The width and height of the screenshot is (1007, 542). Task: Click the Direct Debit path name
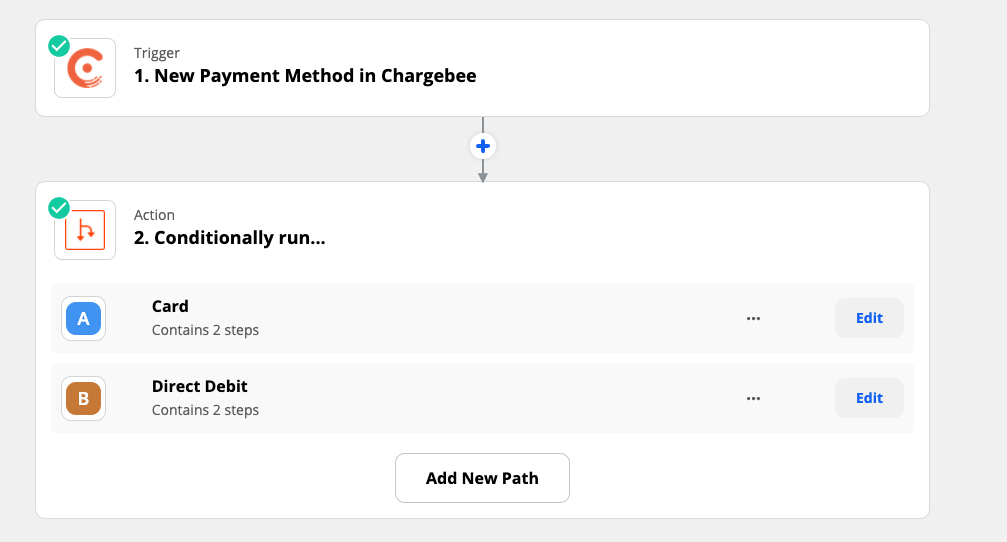coord(200,386)
